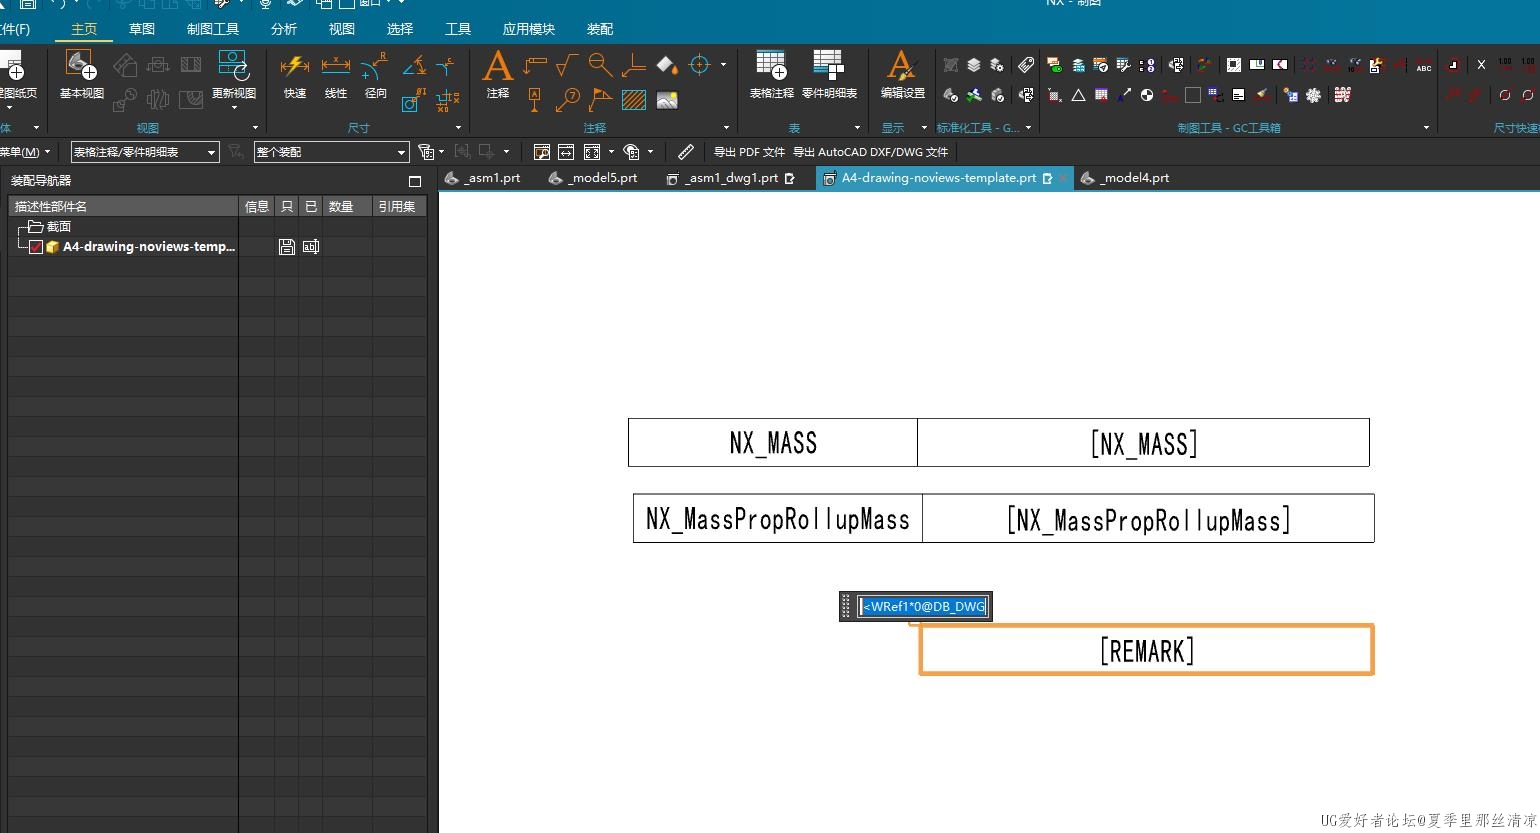Viewport: 1540px width, 833px height.
Task: Switch to the _asm1.prt document tab
Action: pyautogui.click(x=483, y=178)
